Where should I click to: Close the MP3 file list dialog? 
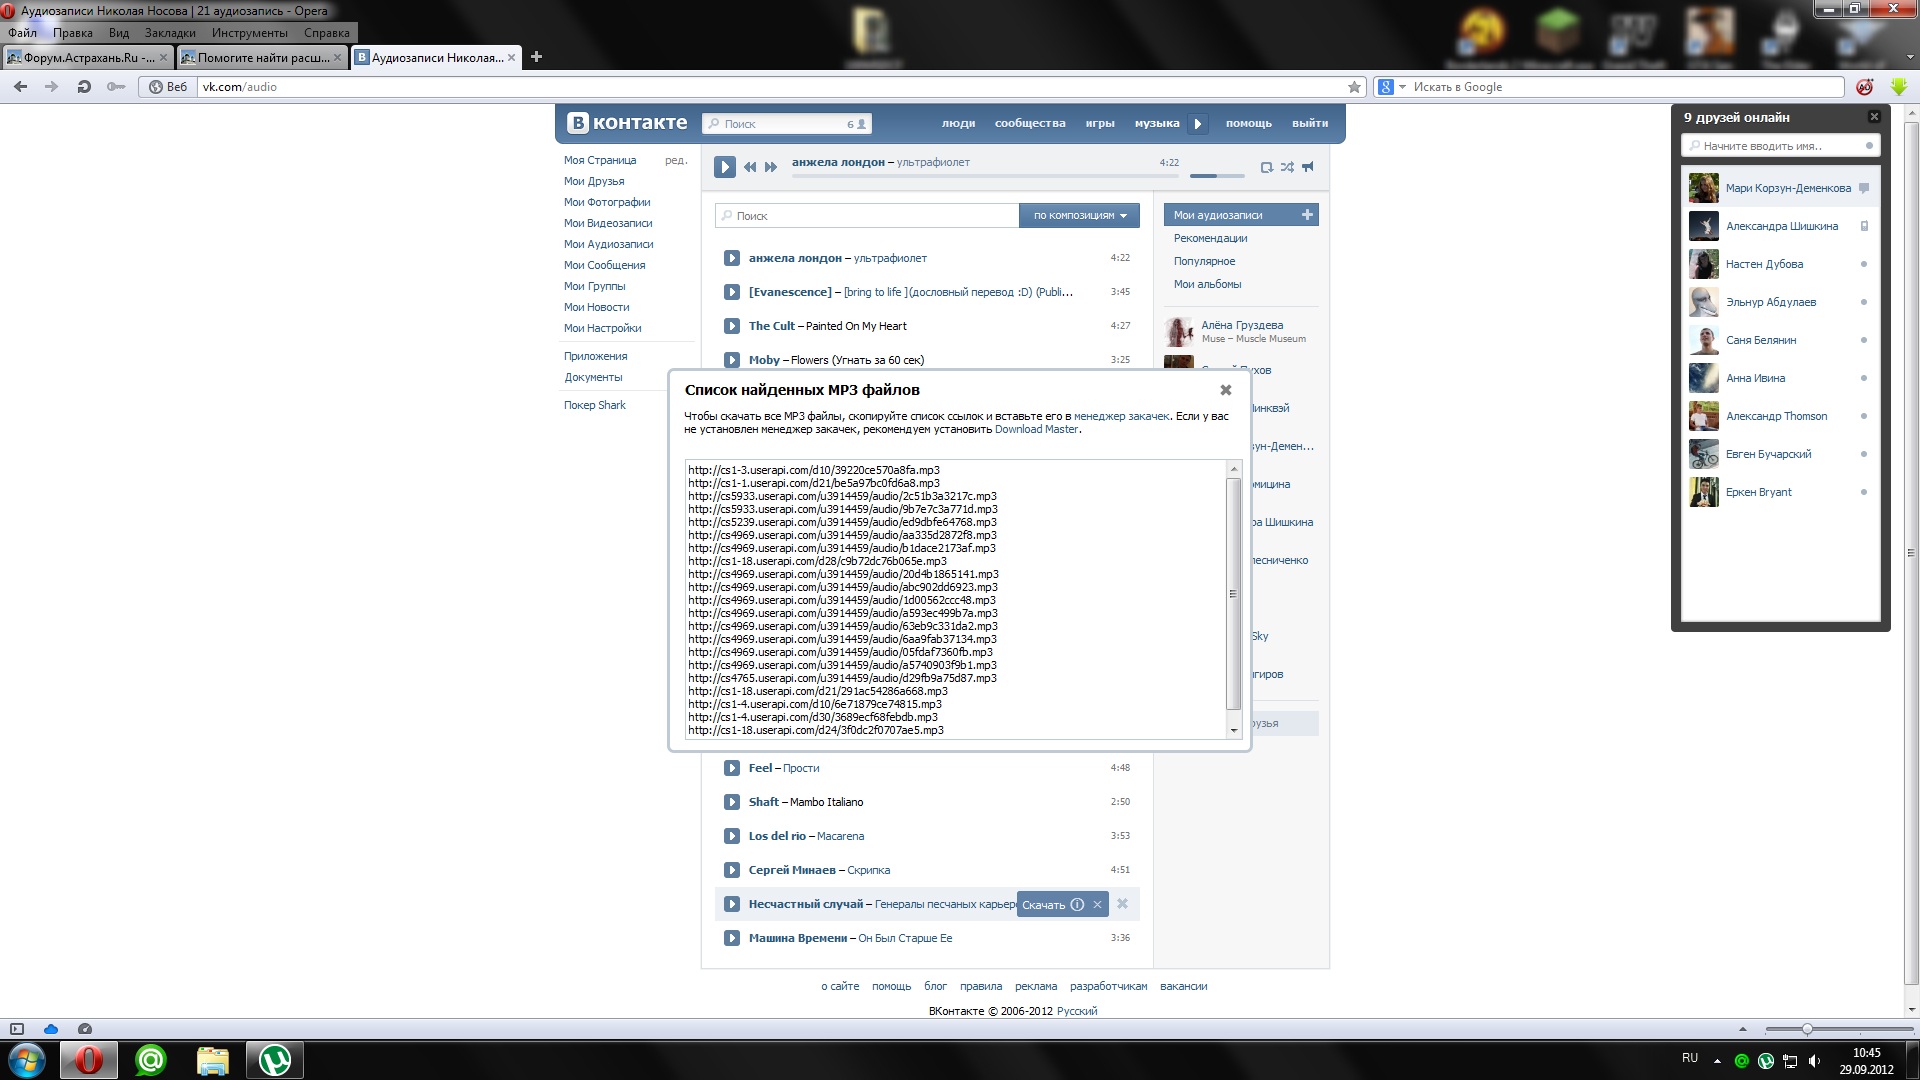tap(1225, 390)
